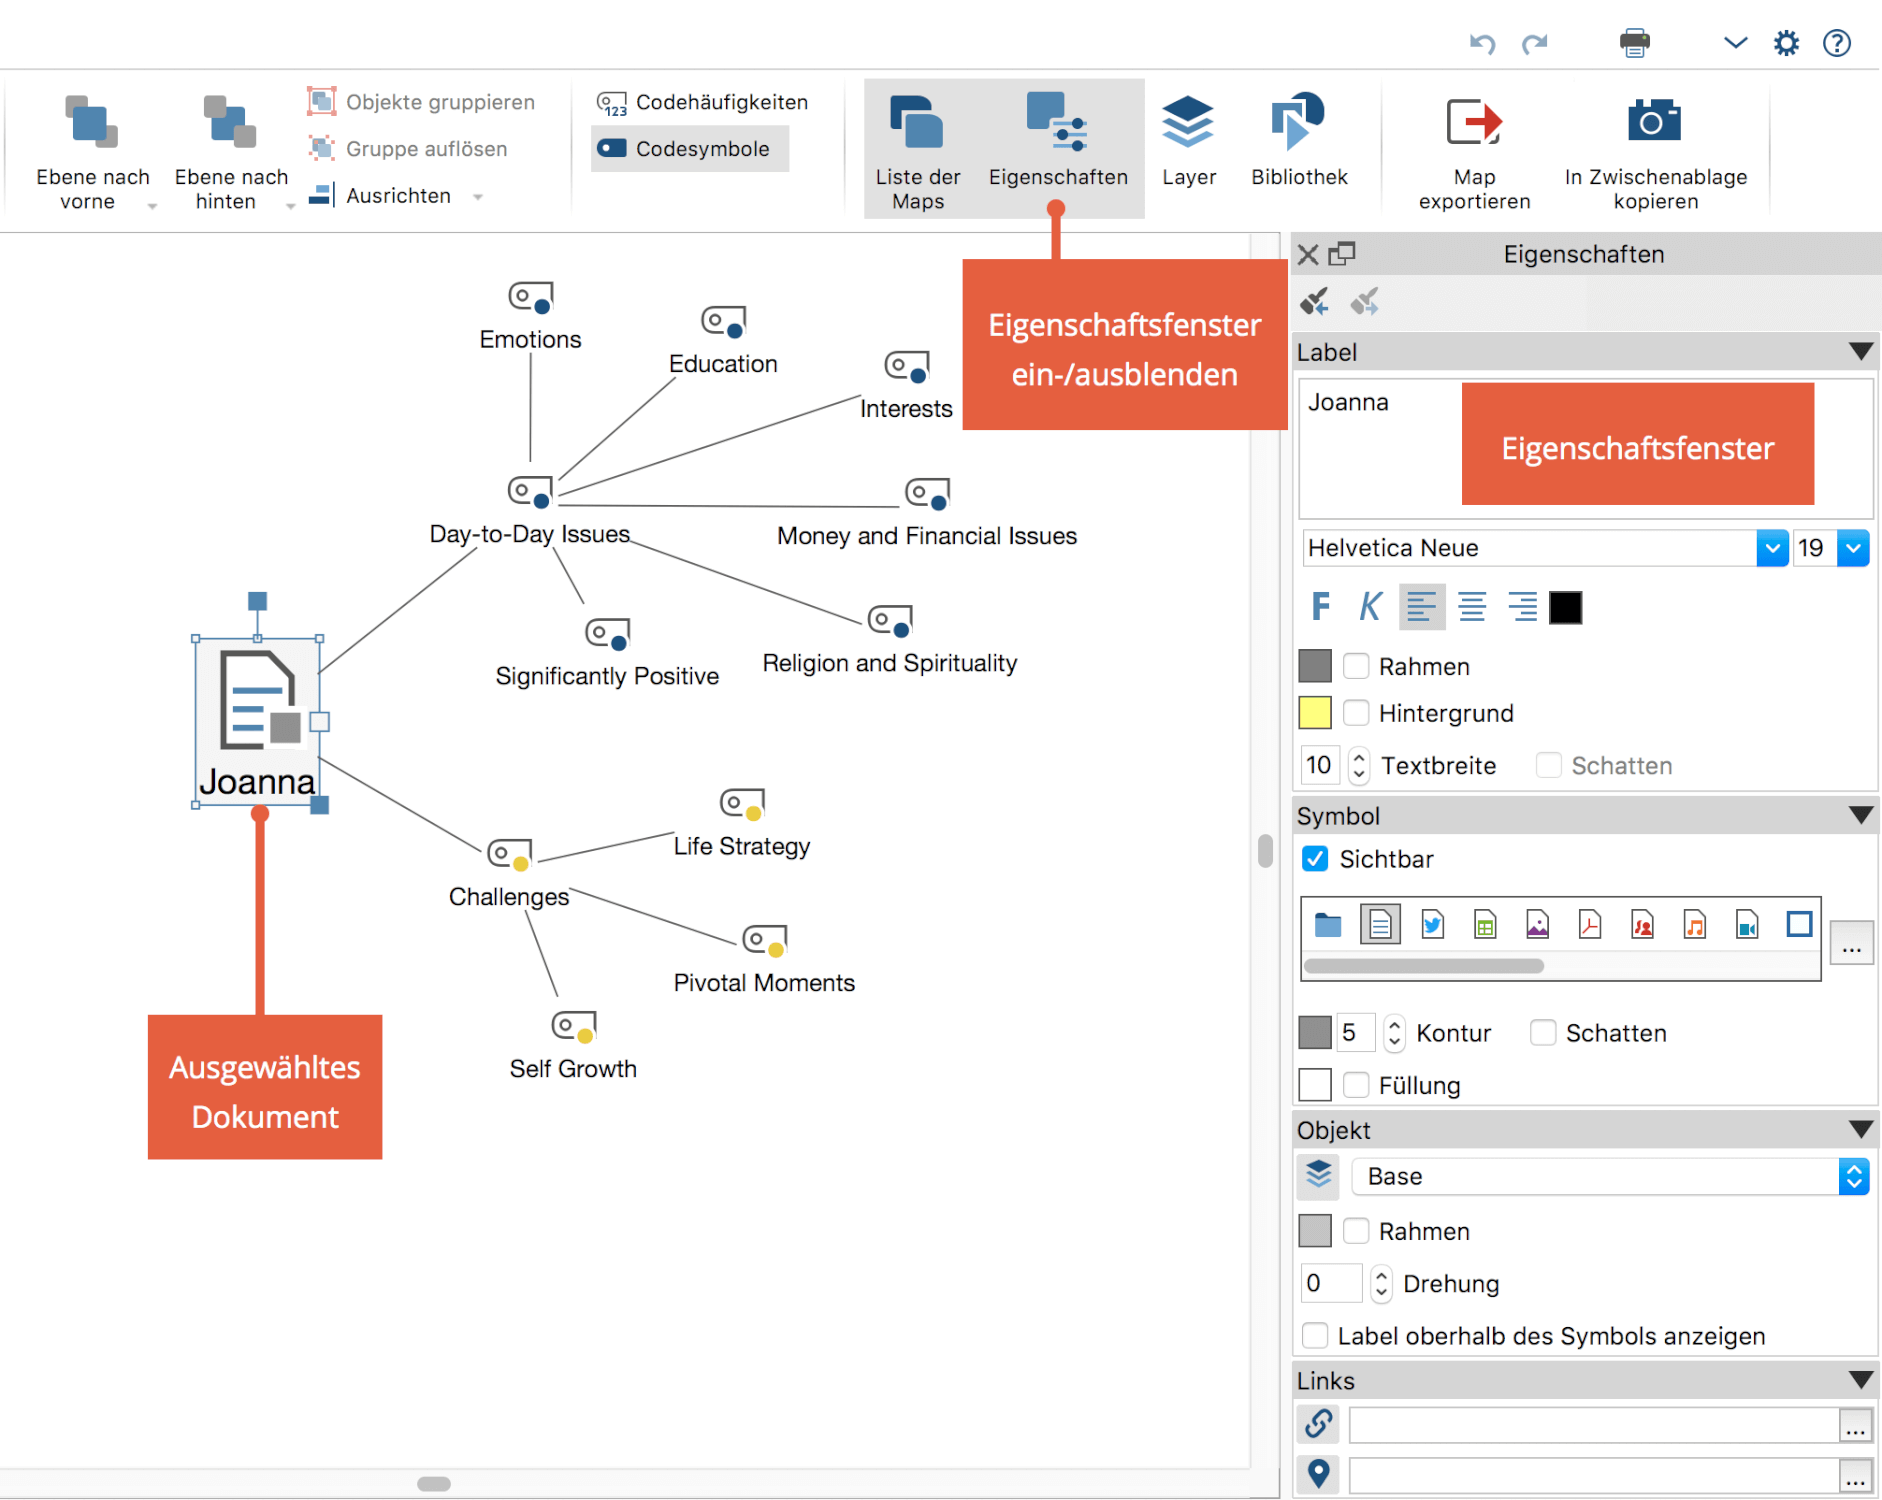The height and width of the screenshot is (1500, 1882).
Task: Click the Drehung value field
Action: [x=1331, y=1283]
